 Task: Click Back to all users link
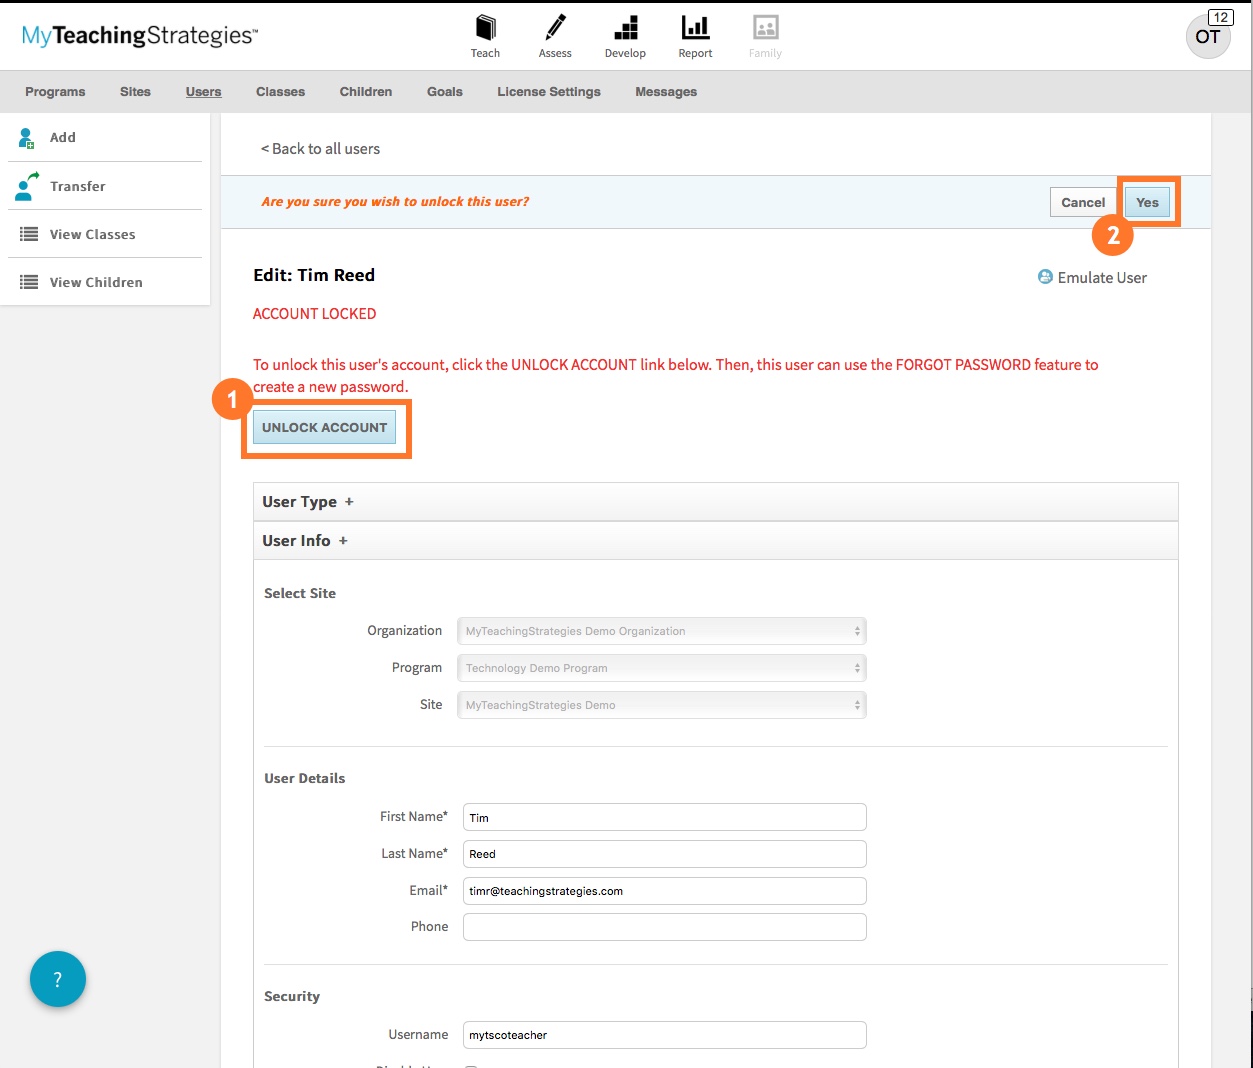pyautogui.click(x=320, y=148)
